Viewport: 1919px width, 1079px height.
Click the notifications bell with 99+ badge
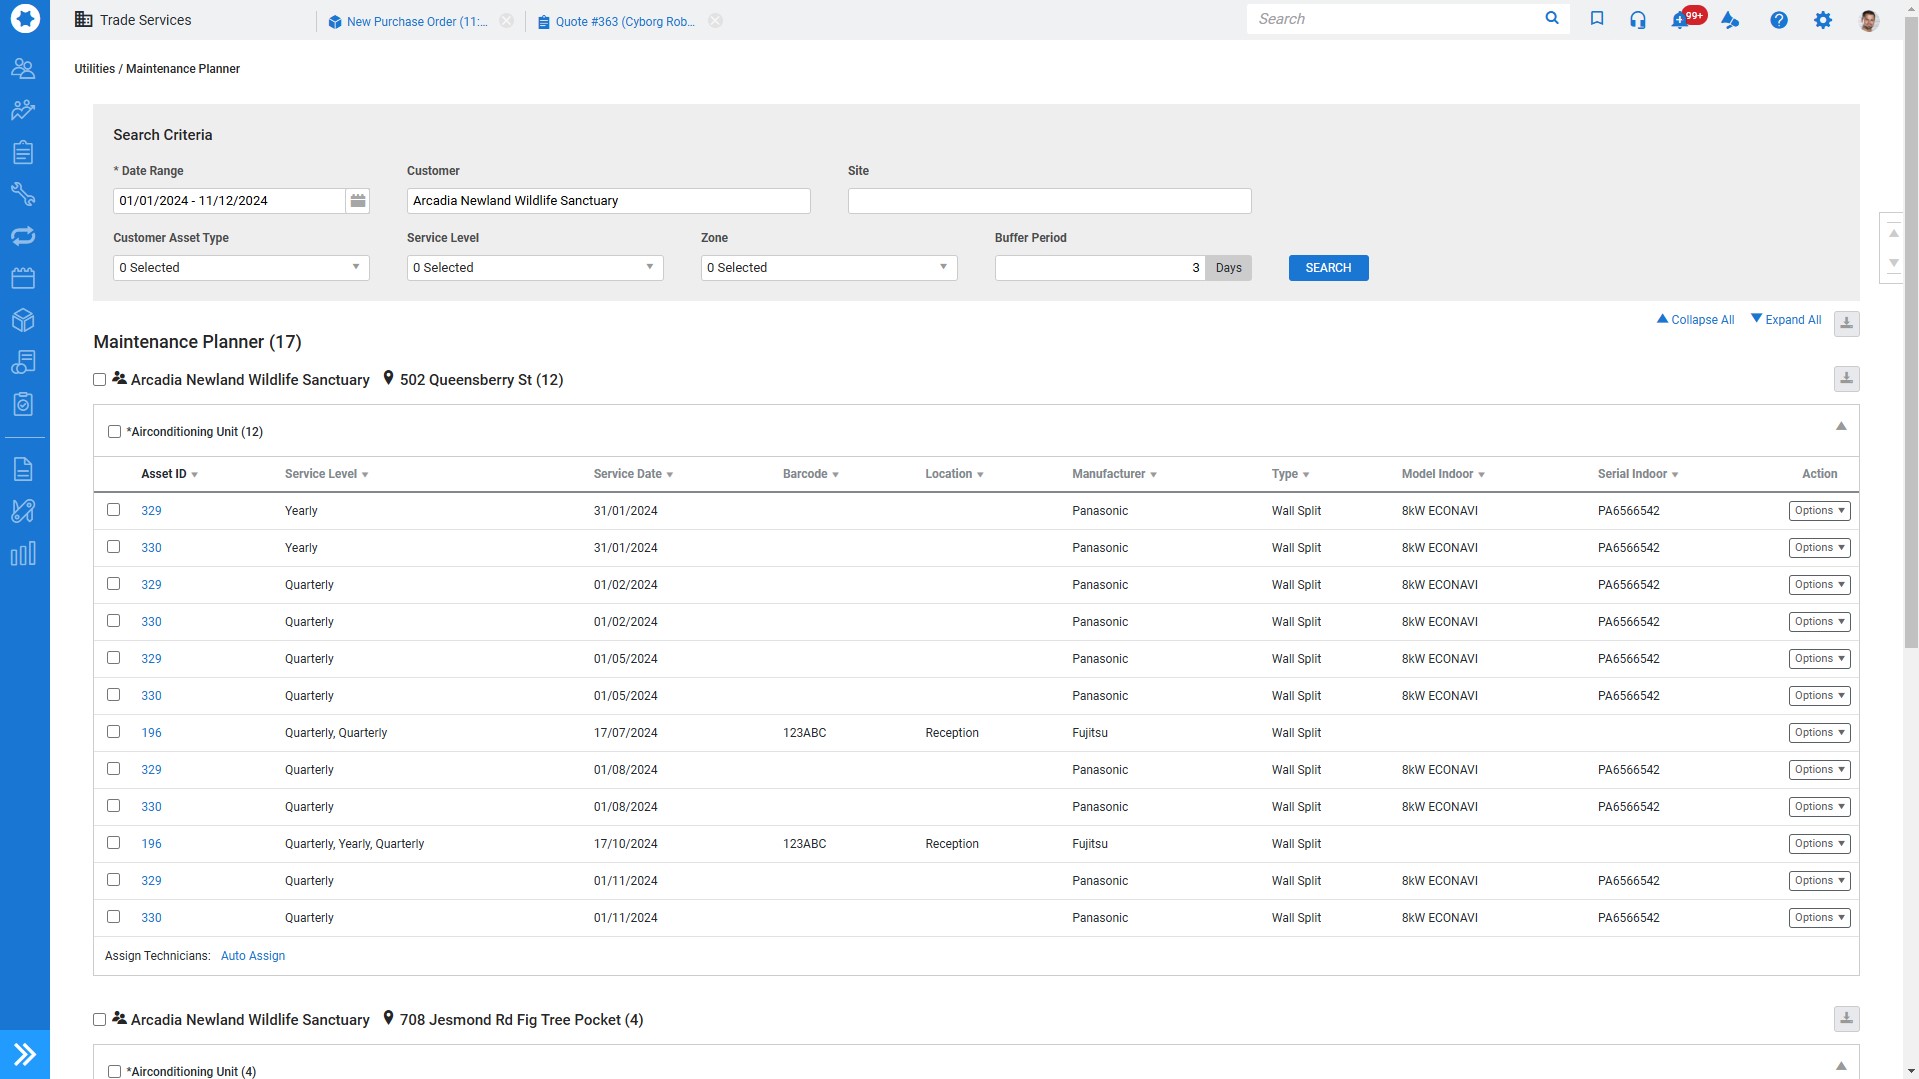[x=1682, y=20]
